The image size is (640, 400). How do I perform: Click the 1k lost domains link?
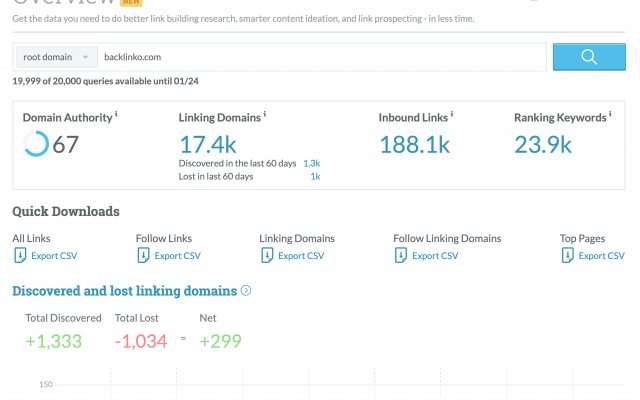pyautogui.click(x=315, y=176)
